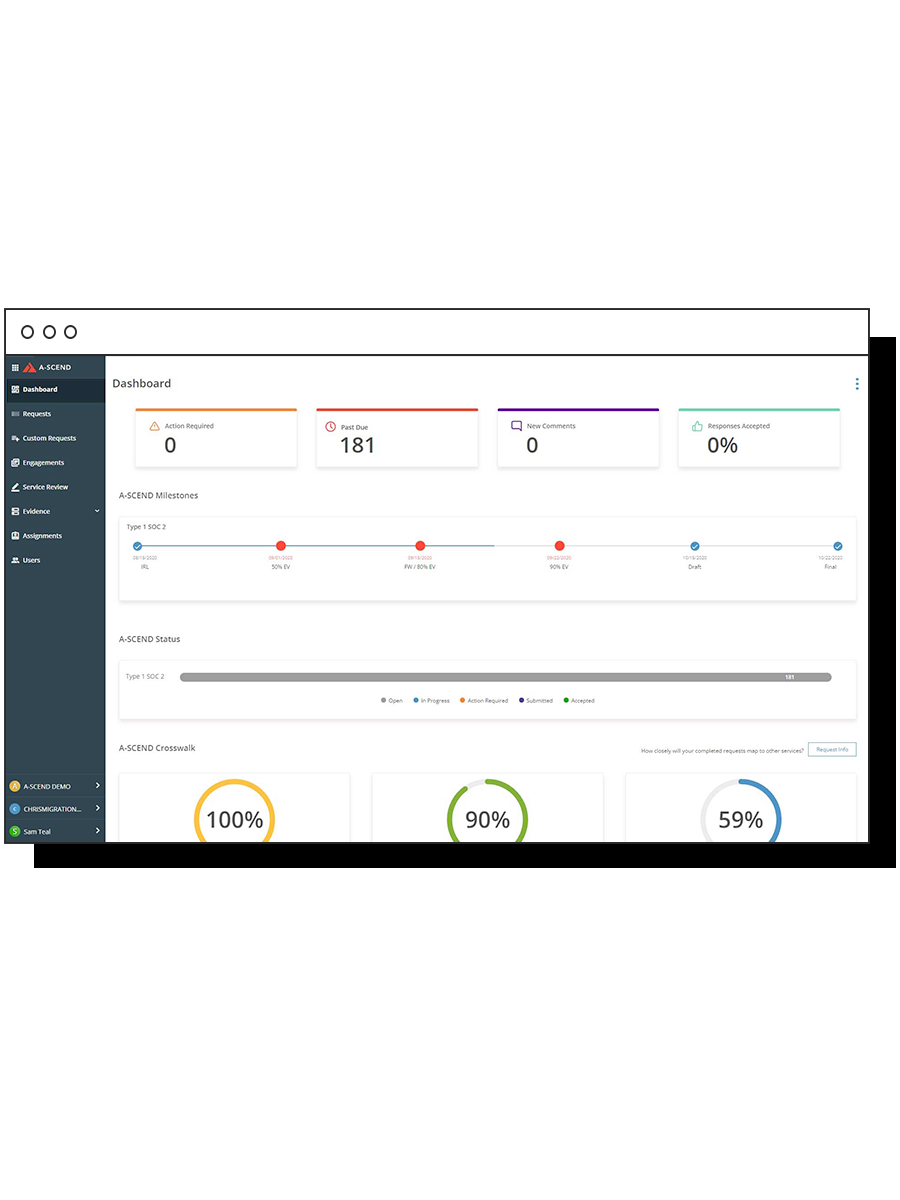
Task: Expand the Evidence submenu chevron
Action: tap(97, 511)
